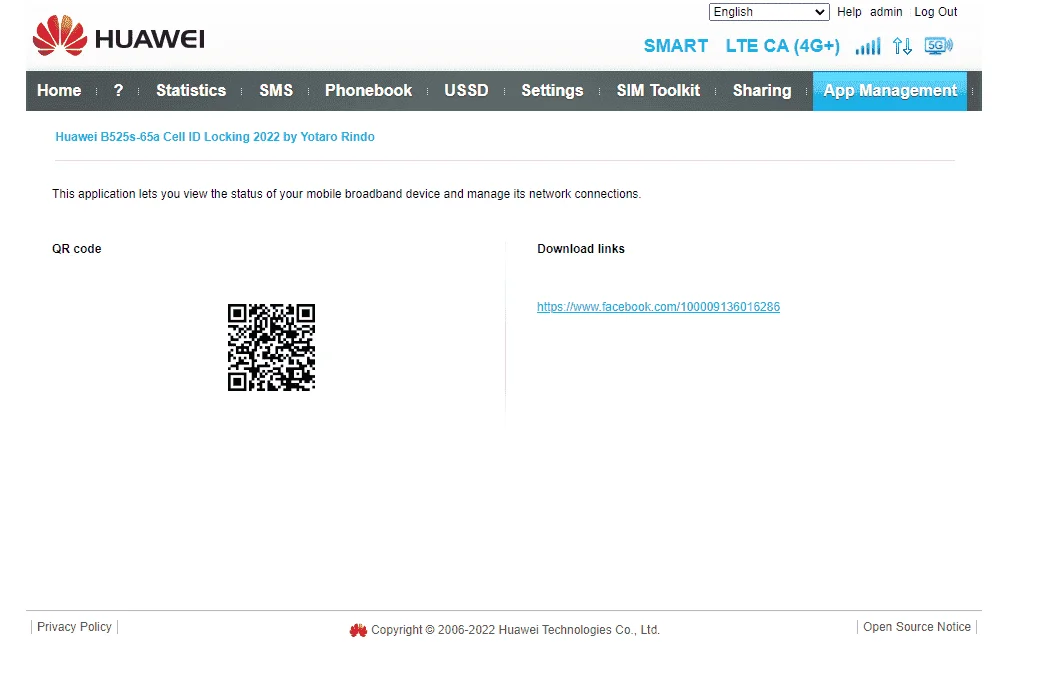
Task: Open the Privacy Policy link
Action: pyautogui.click(x=74, y=627)
